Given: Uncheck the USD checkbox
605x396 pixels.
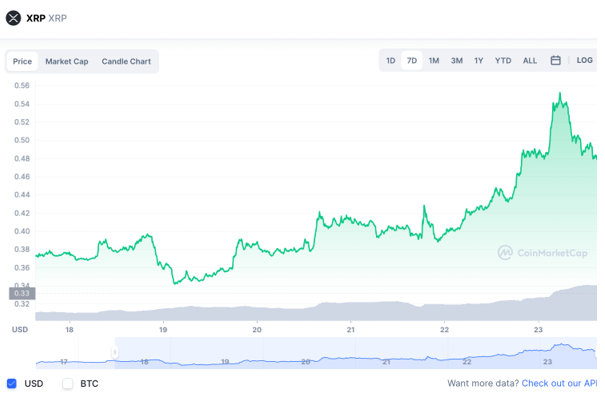Looking at the screenshot, I should click(12, 383).
